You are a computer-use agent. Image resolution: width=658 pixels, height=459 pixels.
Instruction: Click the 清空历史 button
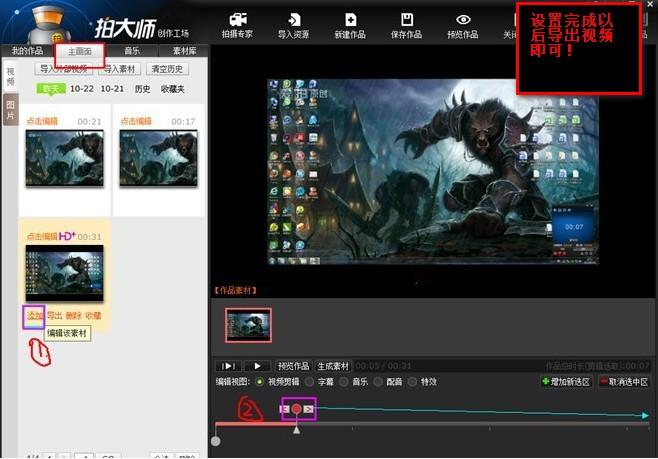pos(166,69)
